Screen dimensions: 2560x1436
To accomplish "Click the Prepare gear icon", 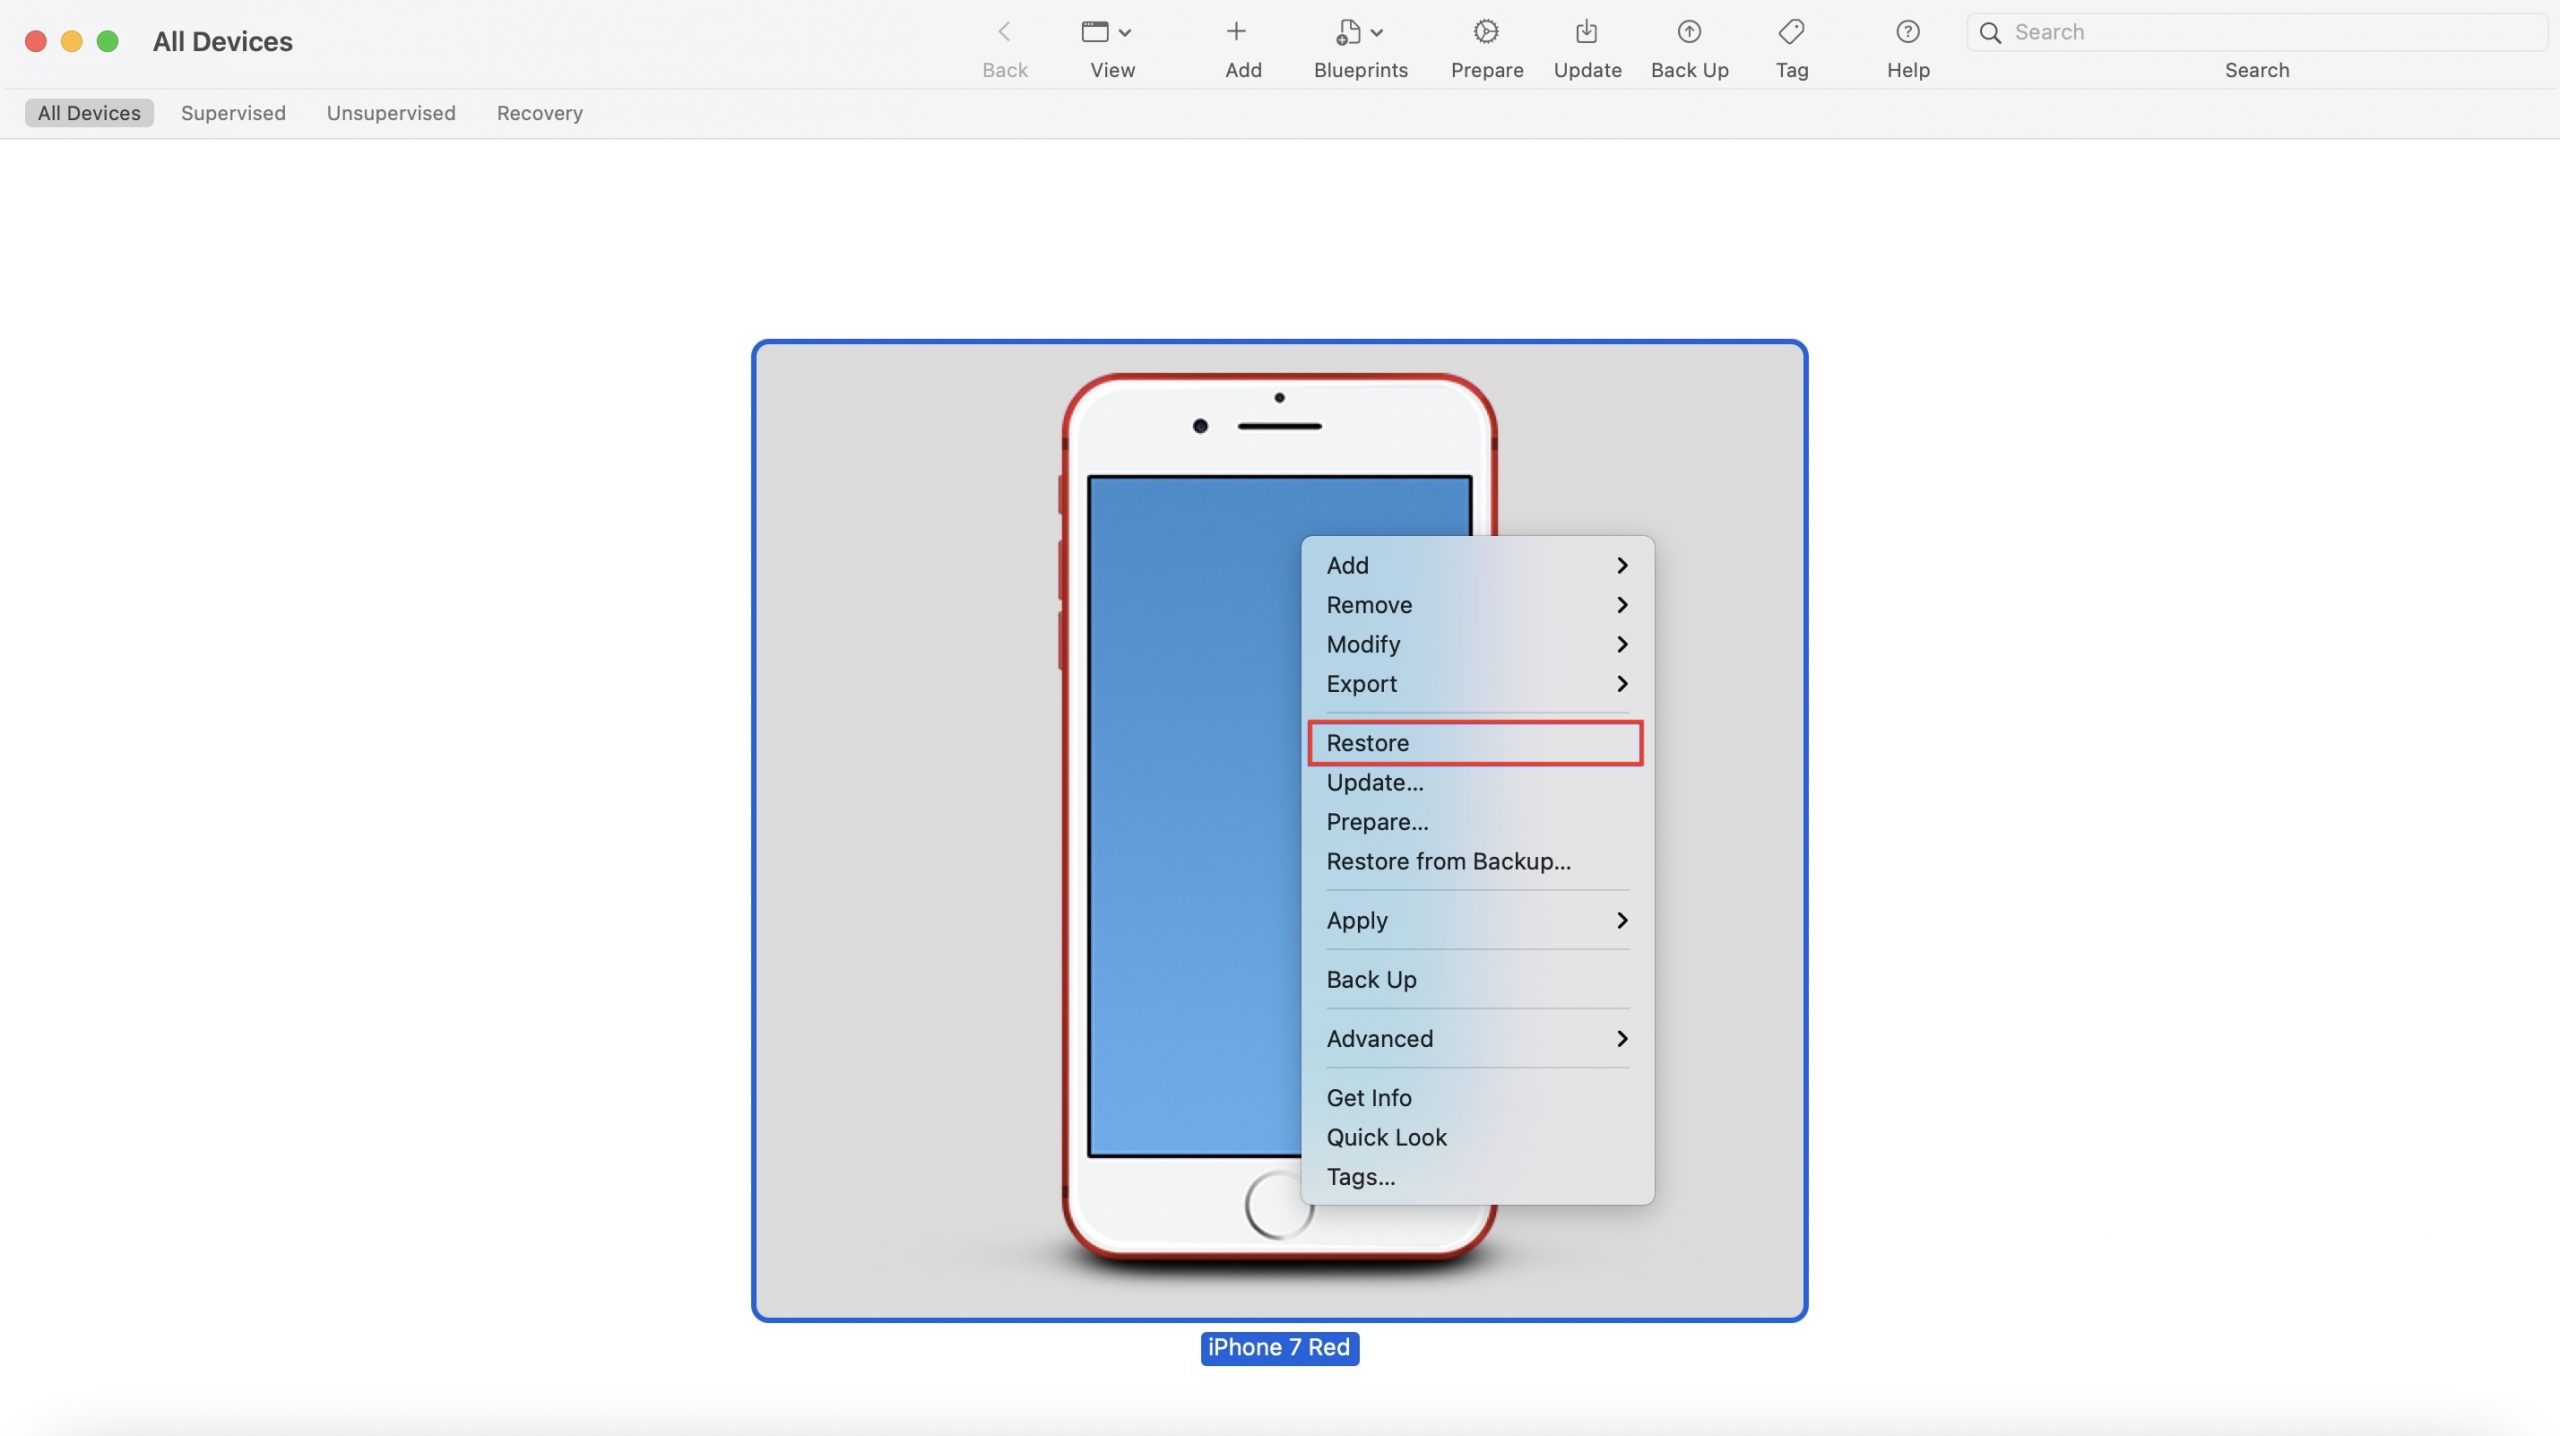I will (1486, 32).
